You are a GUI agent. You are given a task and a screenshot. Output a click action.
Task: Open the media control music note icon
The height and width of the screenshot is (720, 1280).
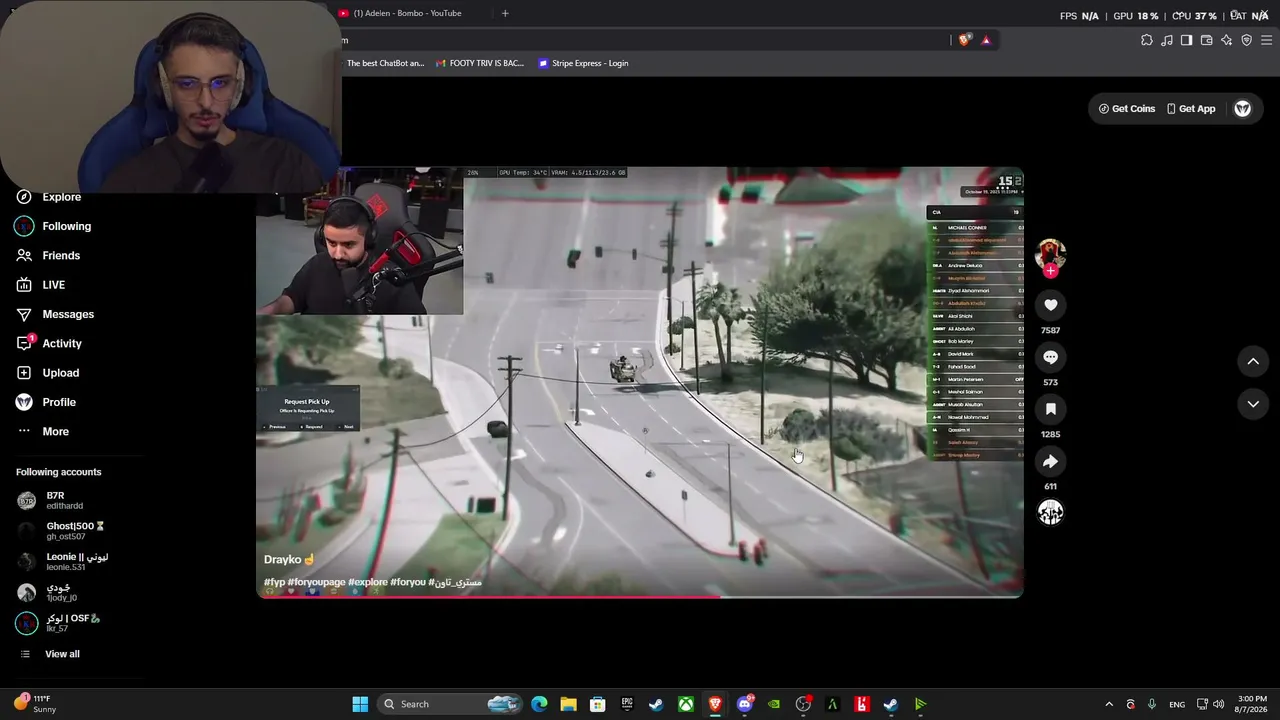[1167, 40]
